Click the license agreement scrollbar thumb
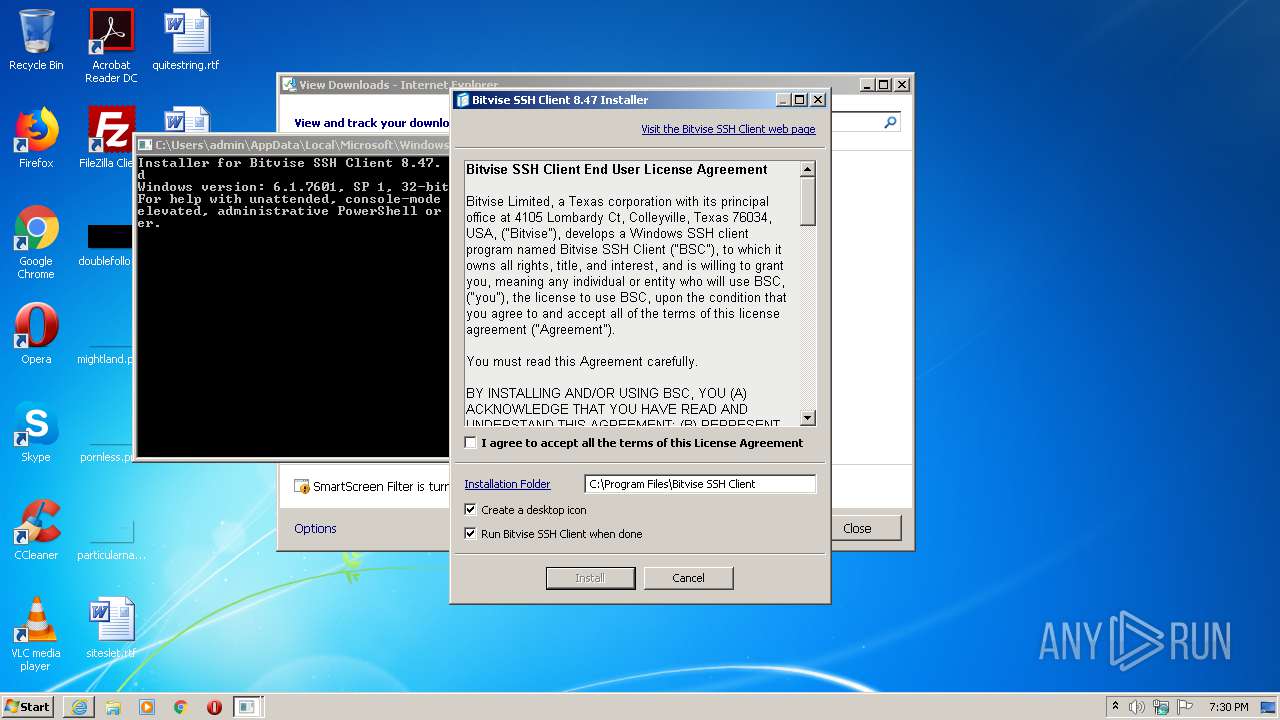The image size is (1280, 720). [x=808, y=201]
